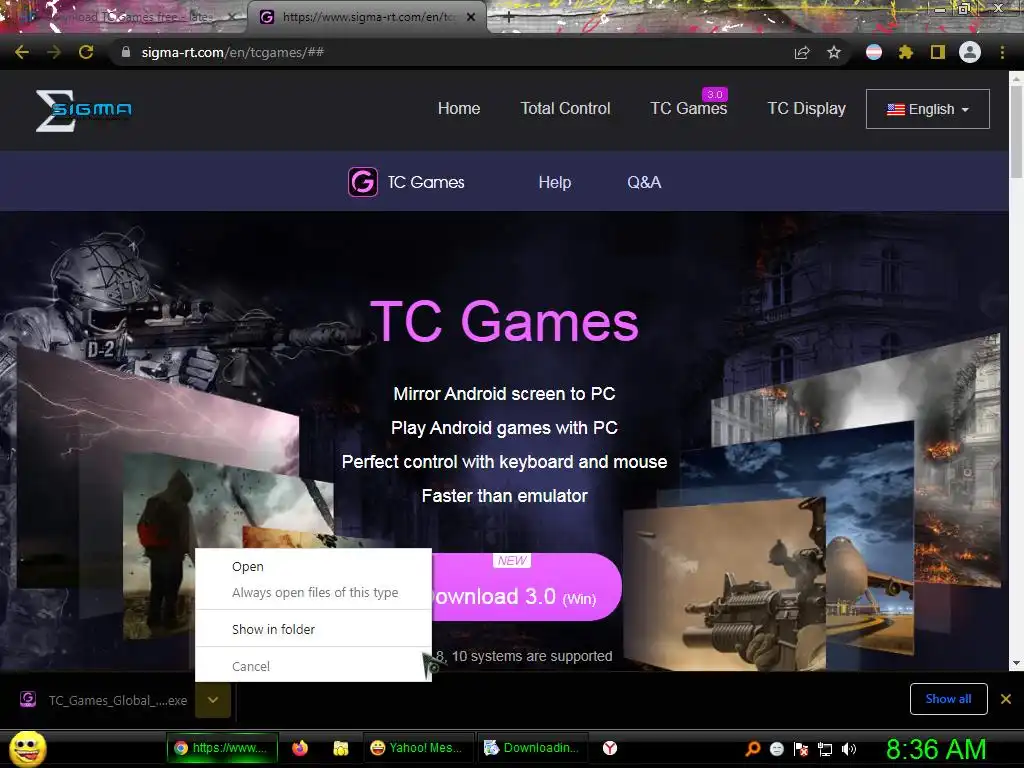Screen dimensions: 1024x768
Task: Click the 8:36 AM clock
Action: (x=936, y=749)
